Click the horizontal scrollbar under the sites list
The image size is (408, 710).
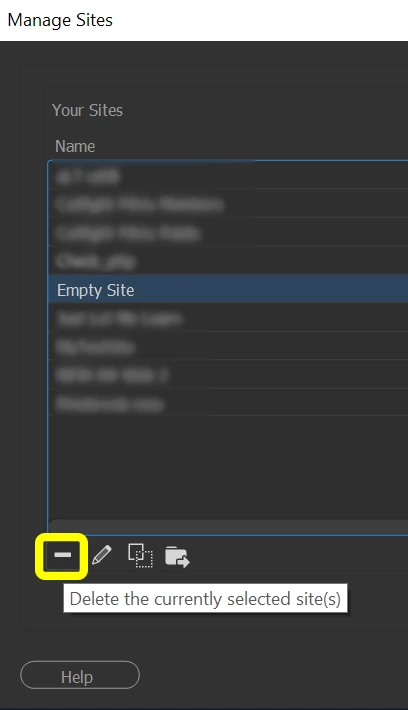pos(228,528)
